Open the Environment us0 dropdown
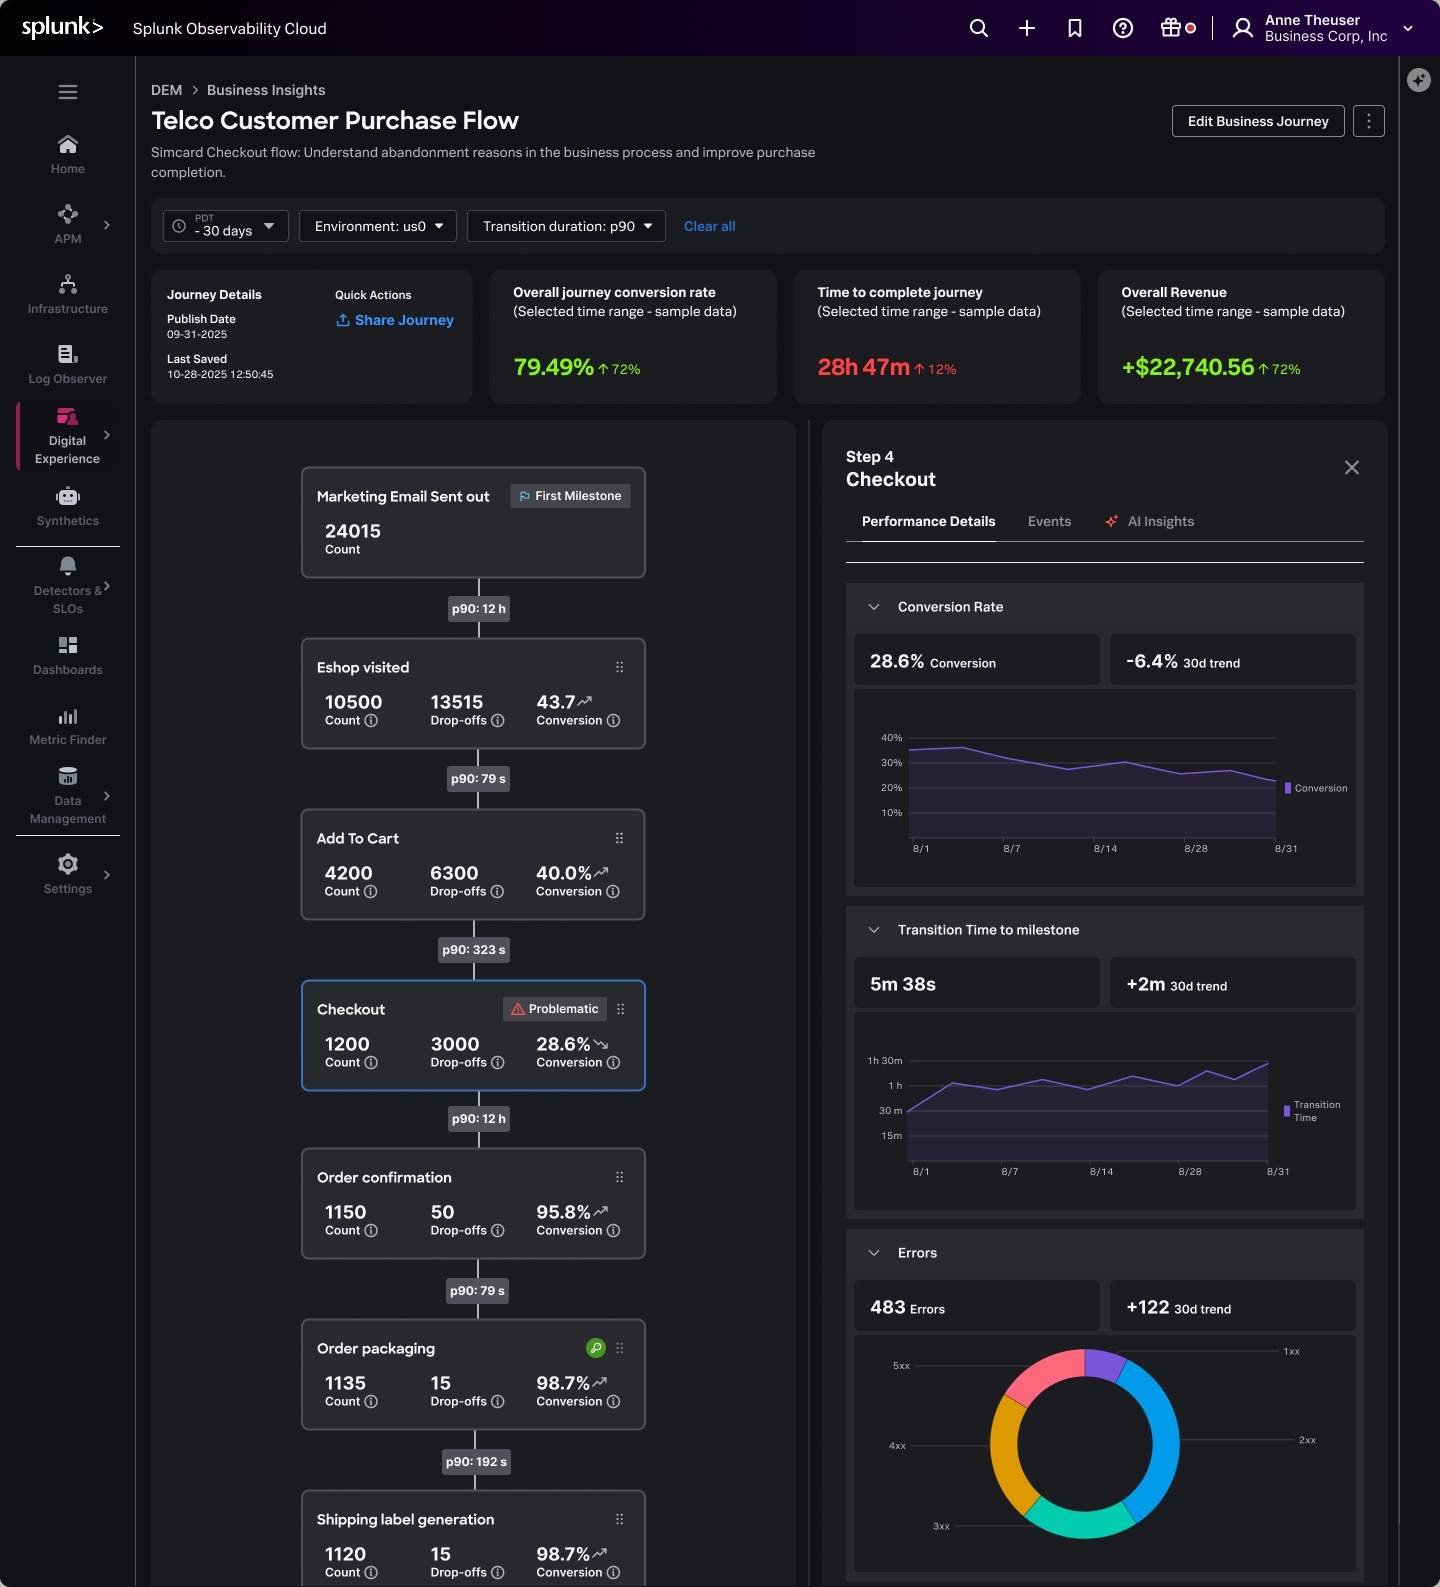The width and height of the screenshot is (1440, 1587). point(378,226)
